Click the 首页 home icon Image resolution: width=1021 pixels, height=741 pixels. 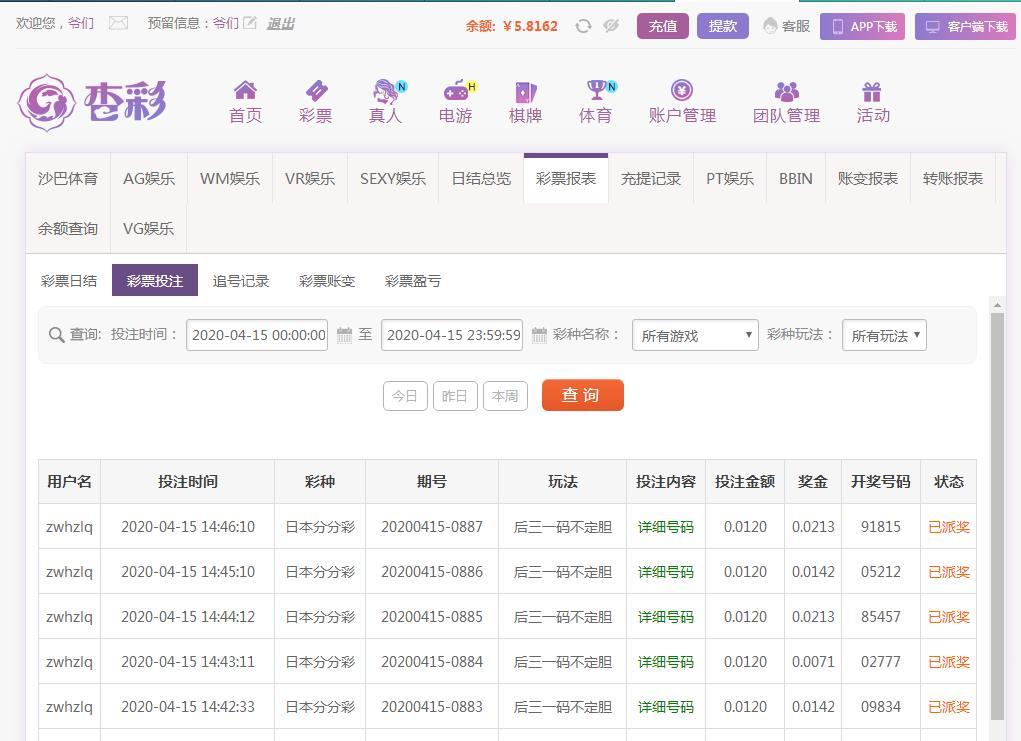point(245,91)
